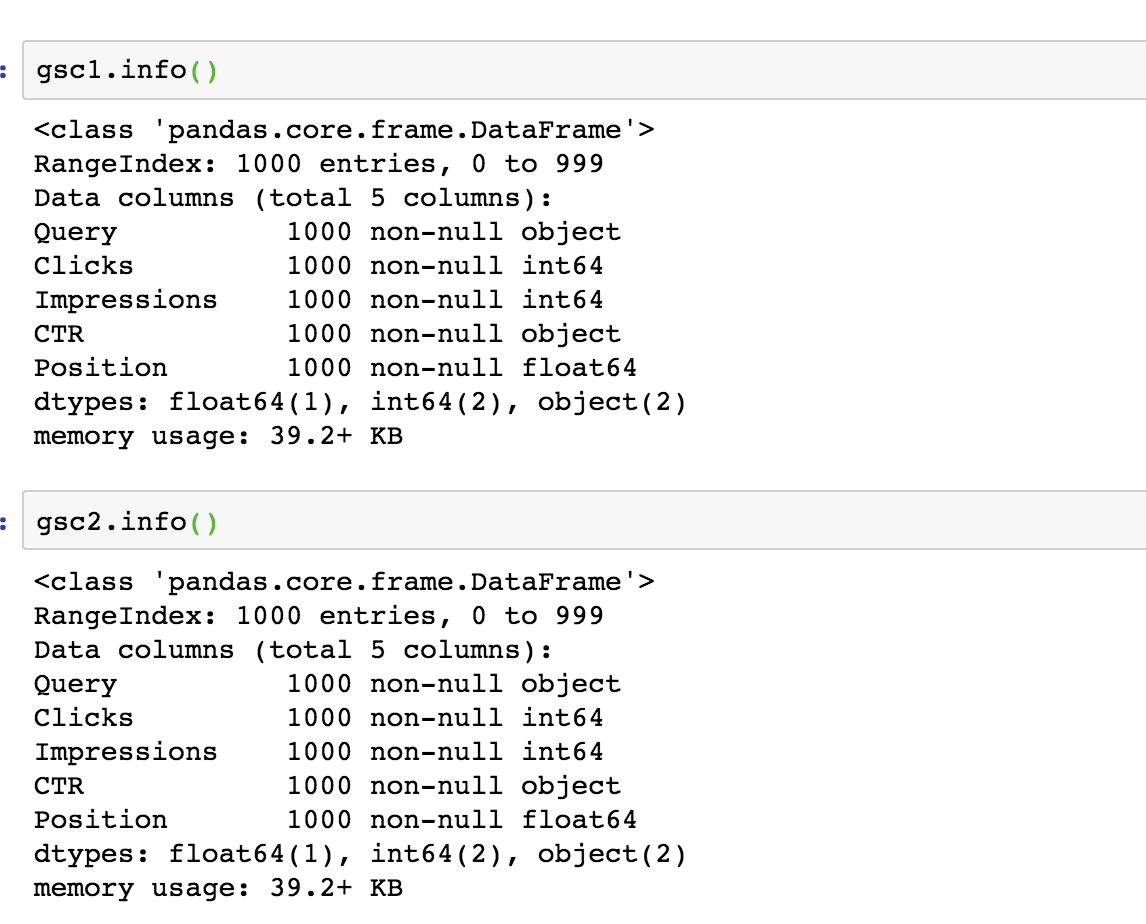1146x924 pixels.
Task: Click the CTR row in gsc1 output
Action: pyautogui.click(x=327, y=334)
